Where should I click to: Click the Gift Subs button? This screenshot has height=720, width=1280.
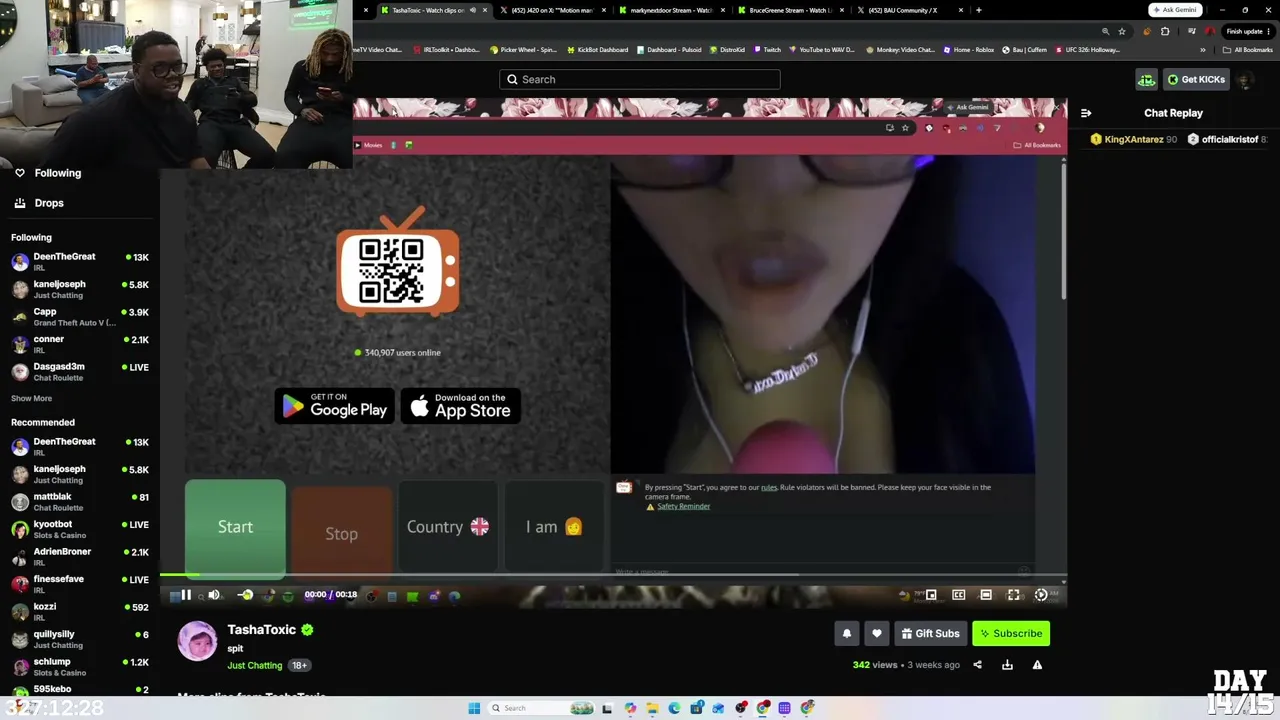point(930,633)
